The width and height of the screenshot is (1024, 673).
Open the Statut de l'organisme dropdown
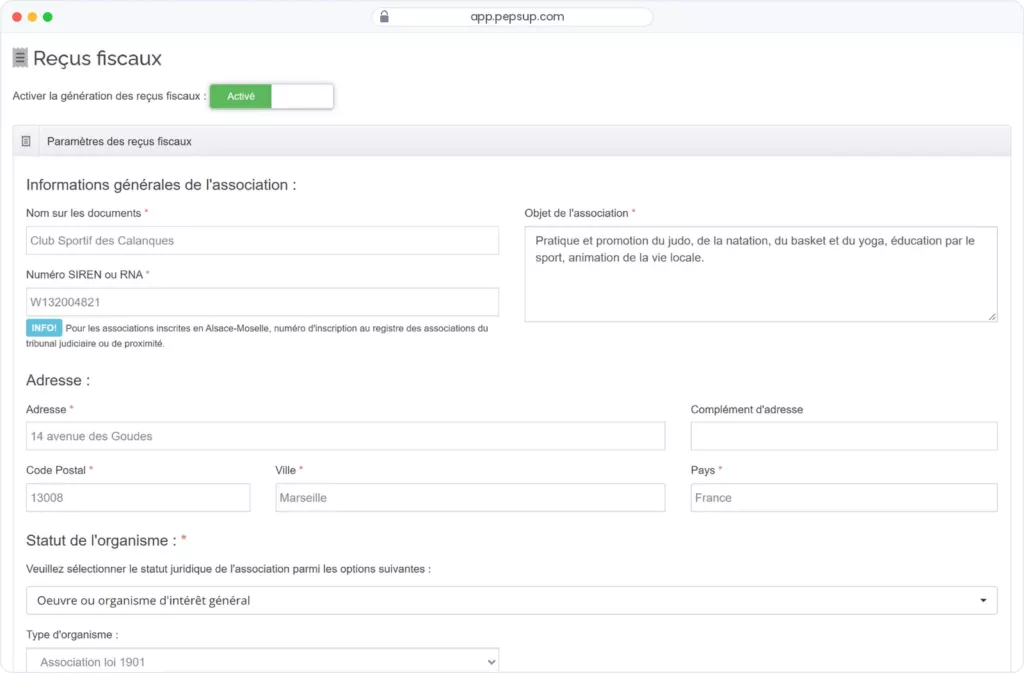[x=511, y=600]
